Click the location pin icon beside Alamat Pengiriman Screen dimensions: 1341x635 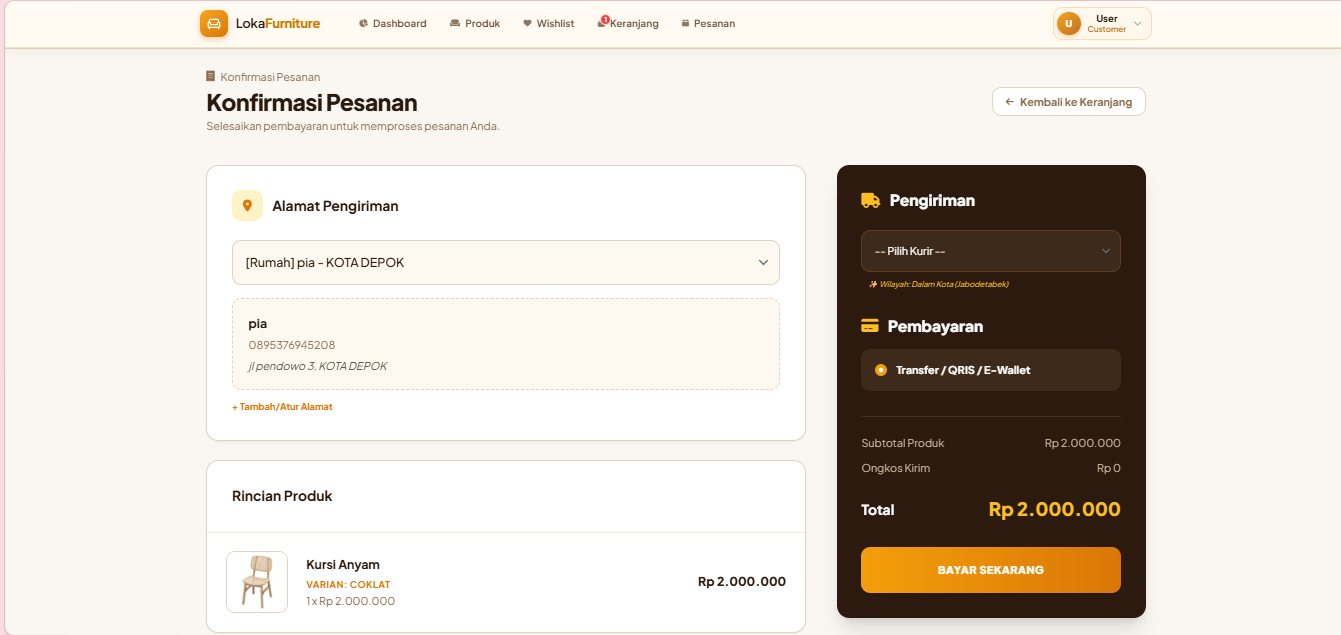pos(247,205)
